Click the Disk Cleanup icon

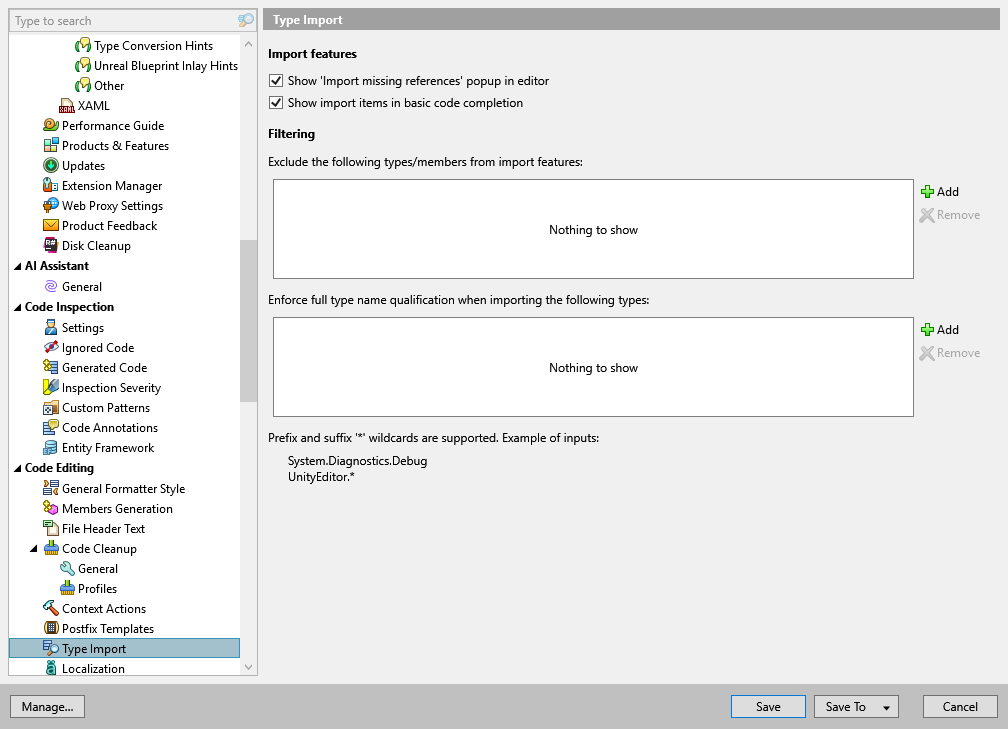tap(51, 246)
